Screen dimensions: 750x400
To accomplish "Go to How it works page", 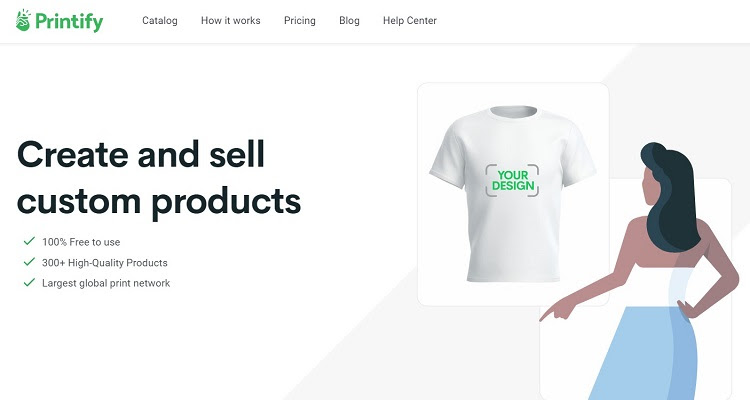I will 231,21.
